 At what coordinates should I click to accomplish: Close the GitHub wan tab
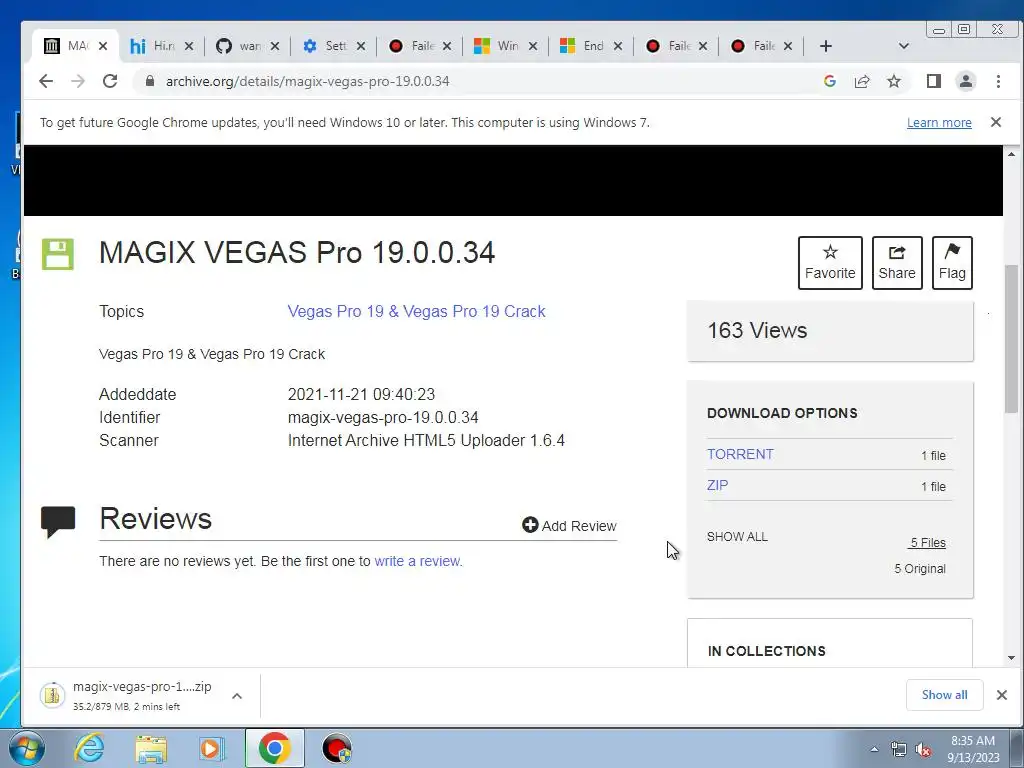[x=275, y=46]
